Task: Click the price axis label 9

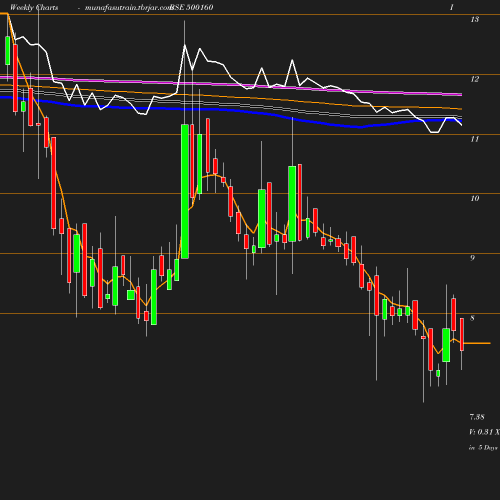Action: point(472,258)
